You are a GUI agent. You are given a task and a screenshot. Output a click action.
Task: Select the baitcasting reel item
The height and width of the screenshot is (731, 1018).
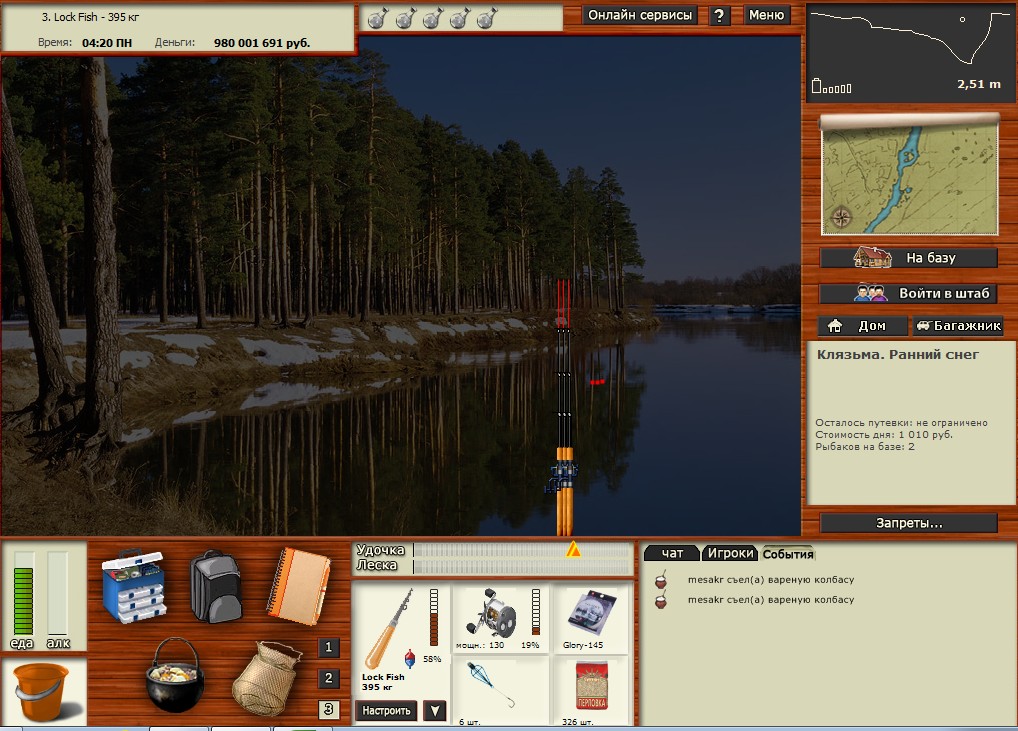point(497,617)
